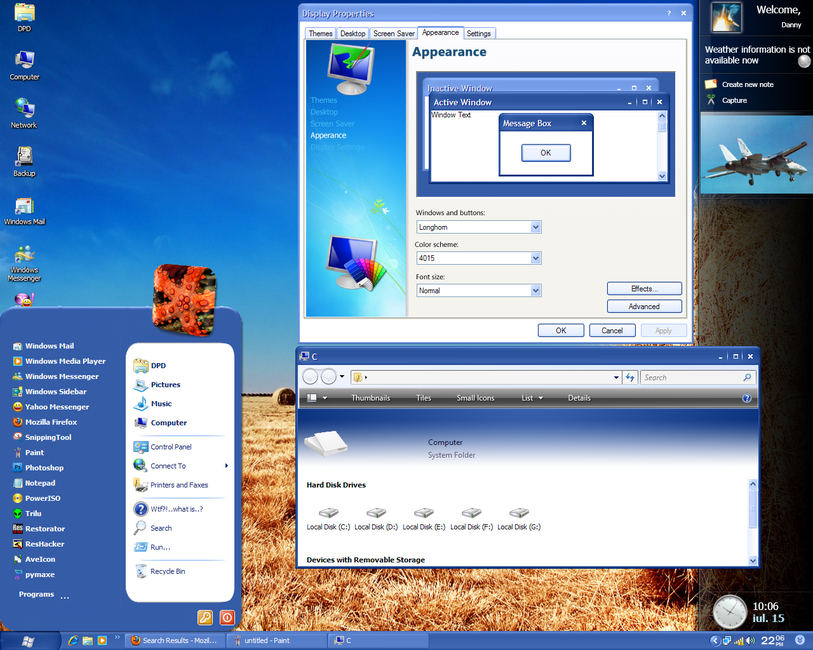Open the DPD folder desktop icon
The image size is (813, 650).
[24, 16]
